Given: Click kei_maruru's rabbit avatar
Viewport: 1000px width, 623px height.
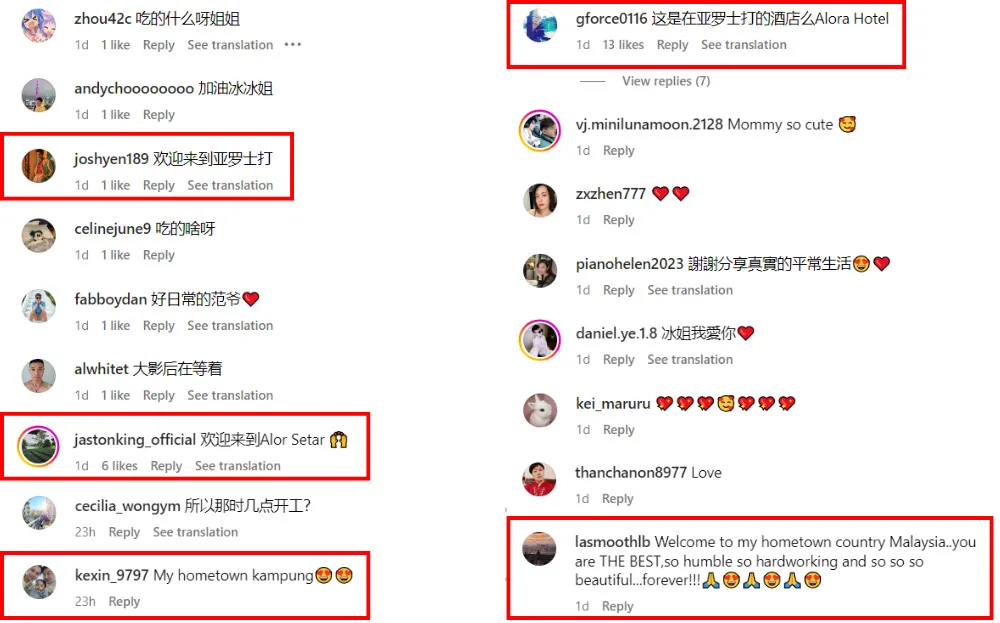Looking at the screenshot, I should pyautogui.click(x=540, y=410).
